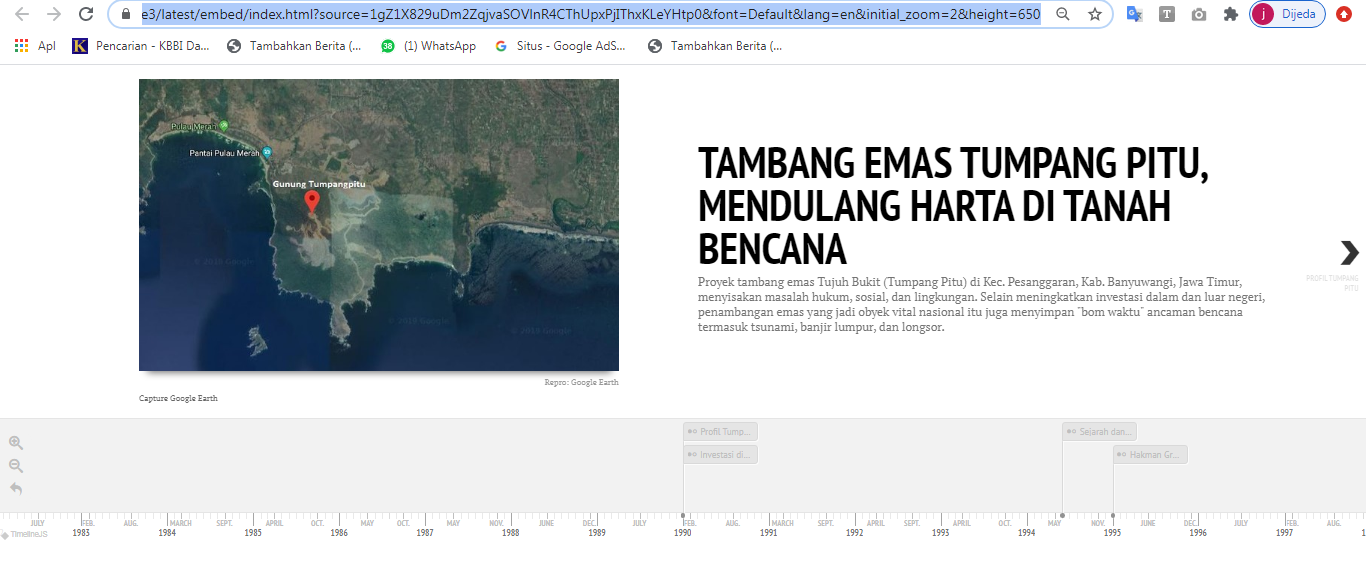The width and height of the screenshot is (1366, 567).
Task: Open WhatsApp bookmark
Action: [429, 46]
